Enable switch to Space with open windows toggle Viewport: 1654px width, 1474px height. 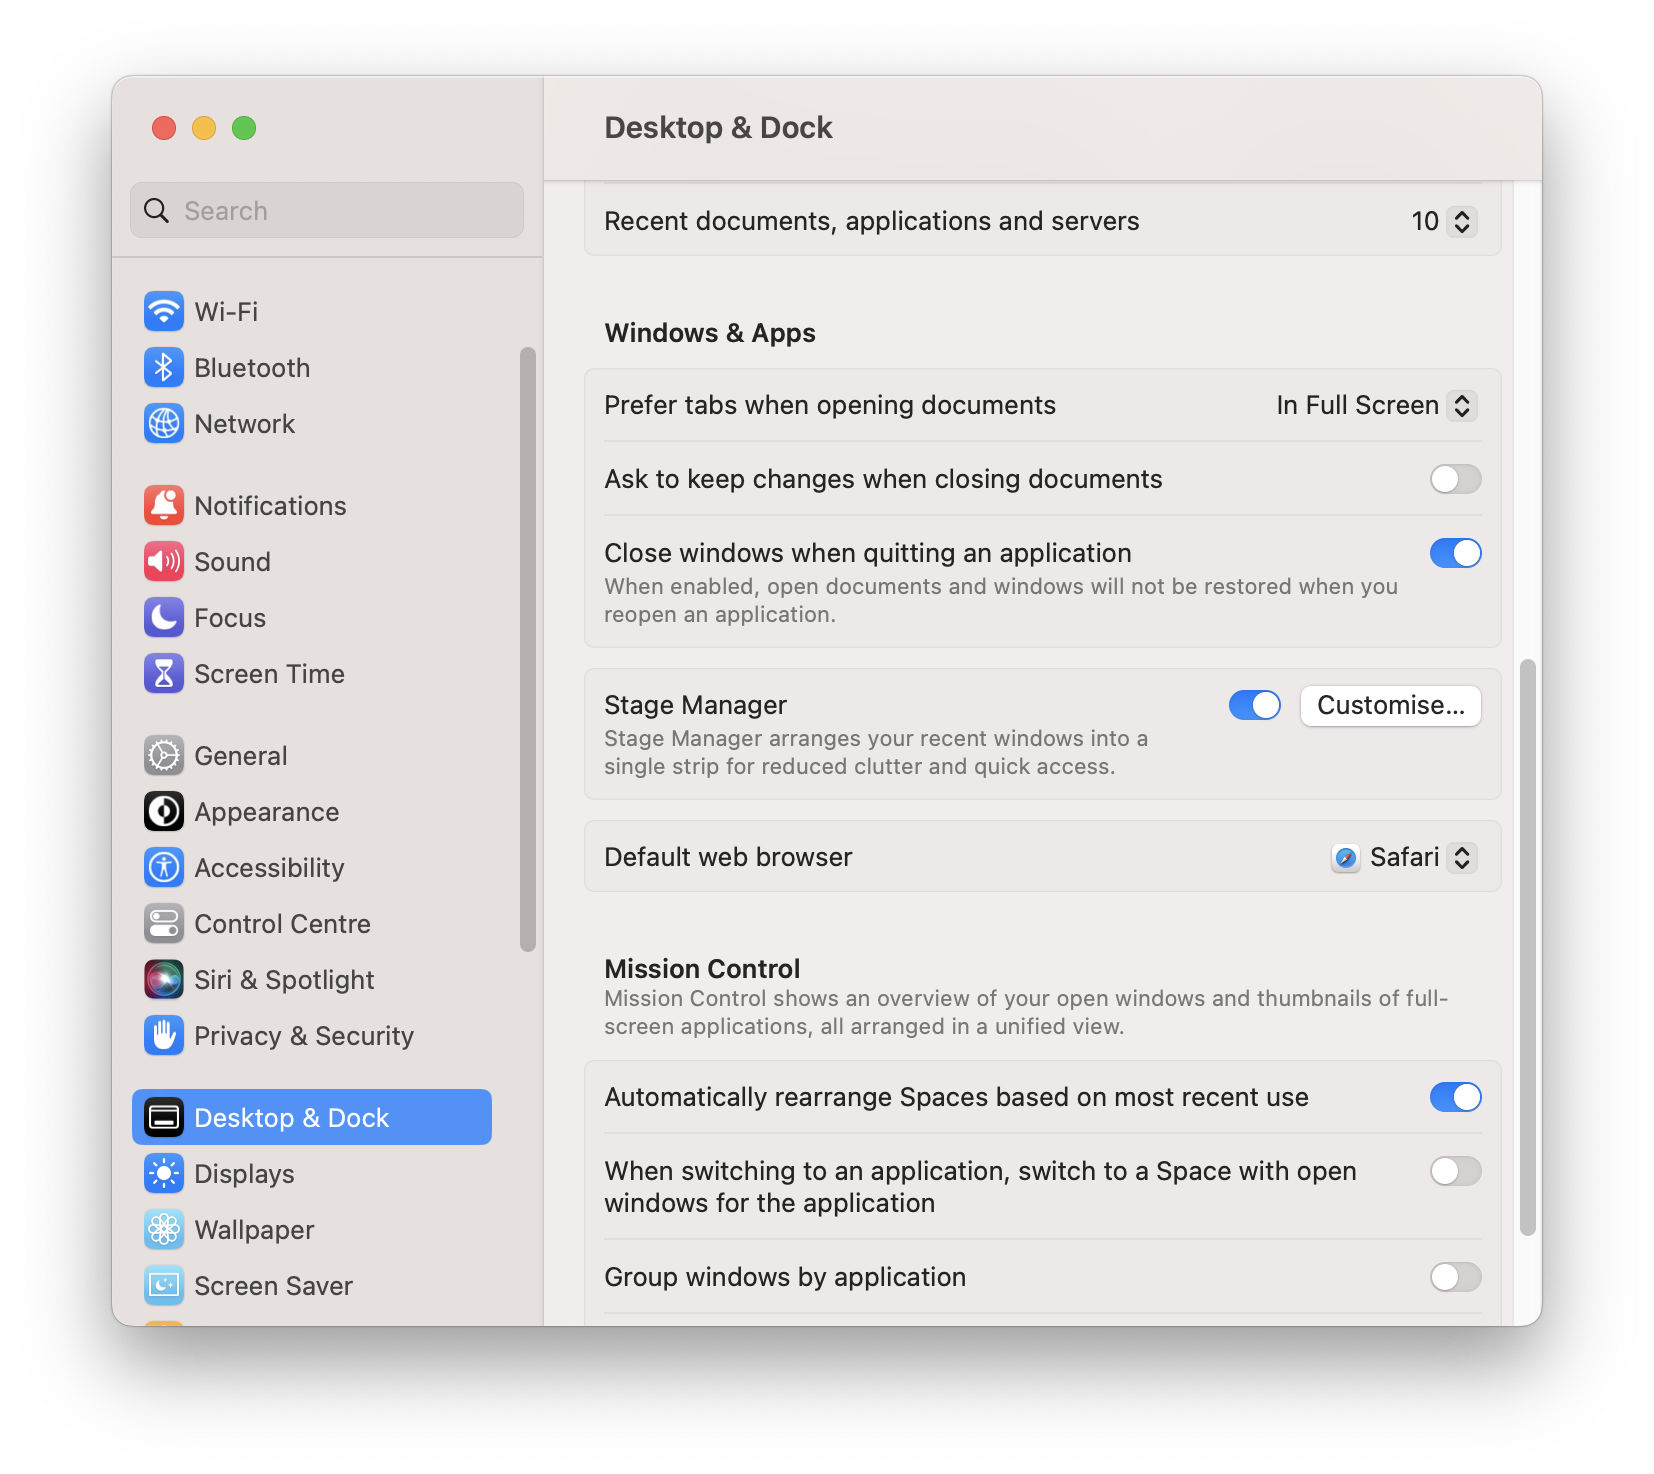1455,1171
